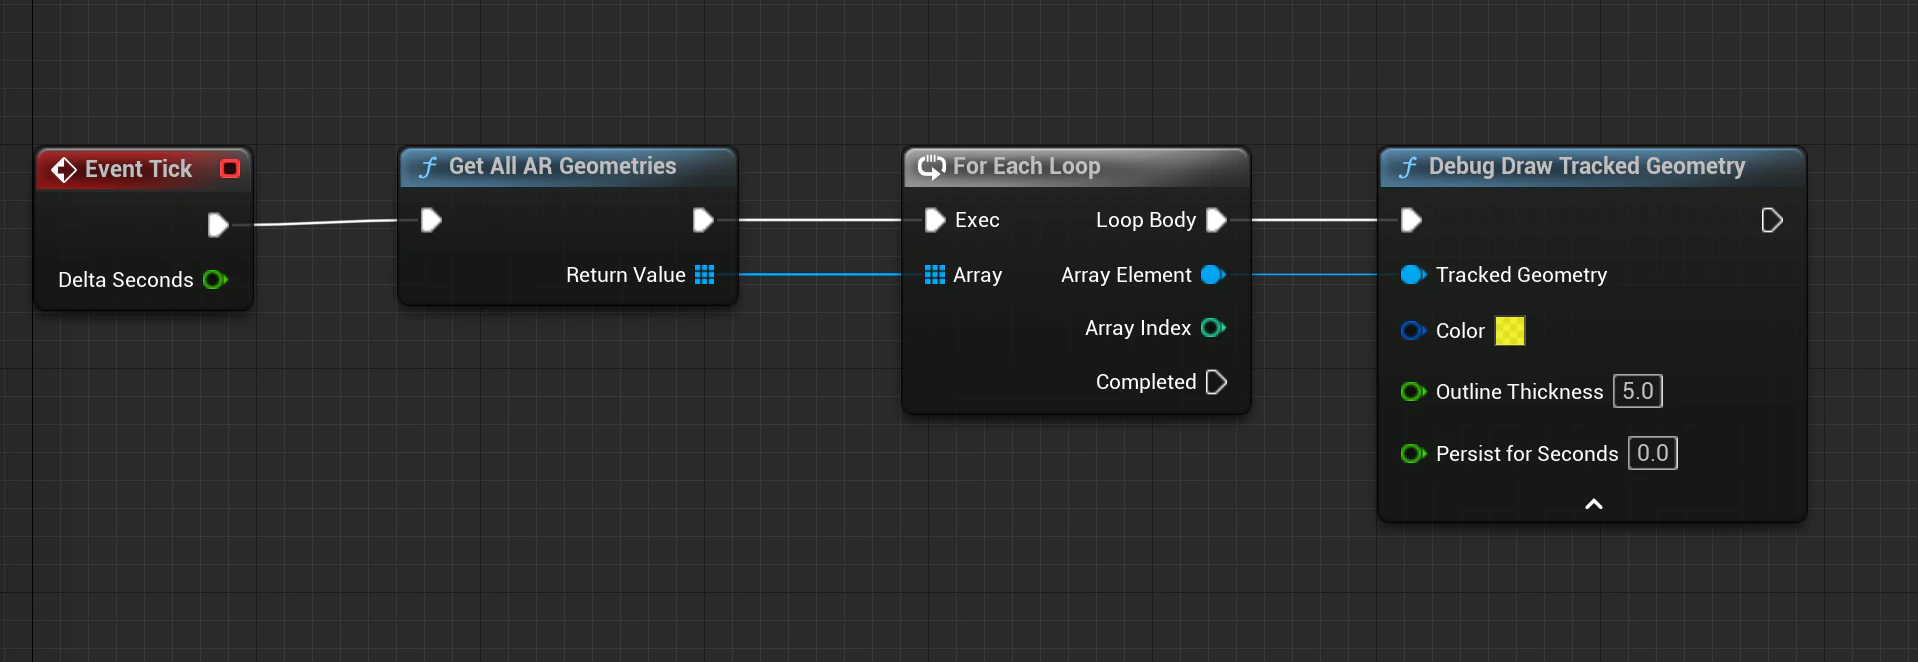Select the Debug Draw Tracked Geometry node title
Image resolution: width=1918 pixels, height=662 pixels.
pos(1587,166)
